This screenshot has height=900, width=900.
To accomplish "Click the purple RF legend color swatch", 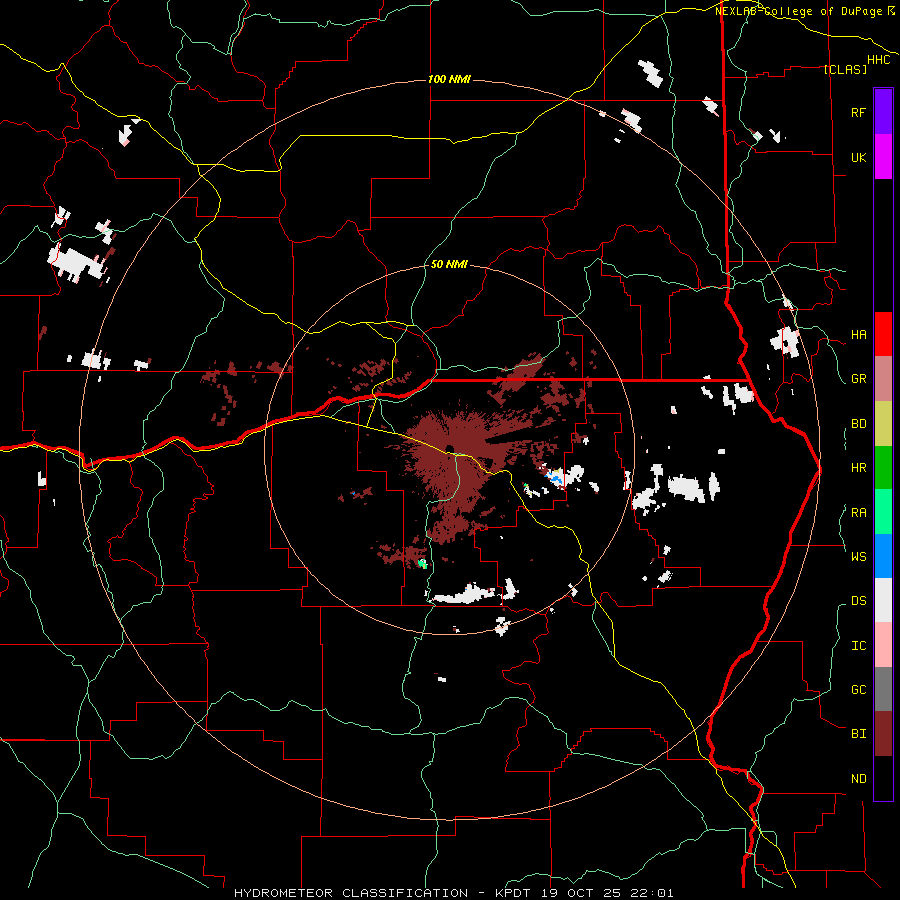I will click(883, 112).
